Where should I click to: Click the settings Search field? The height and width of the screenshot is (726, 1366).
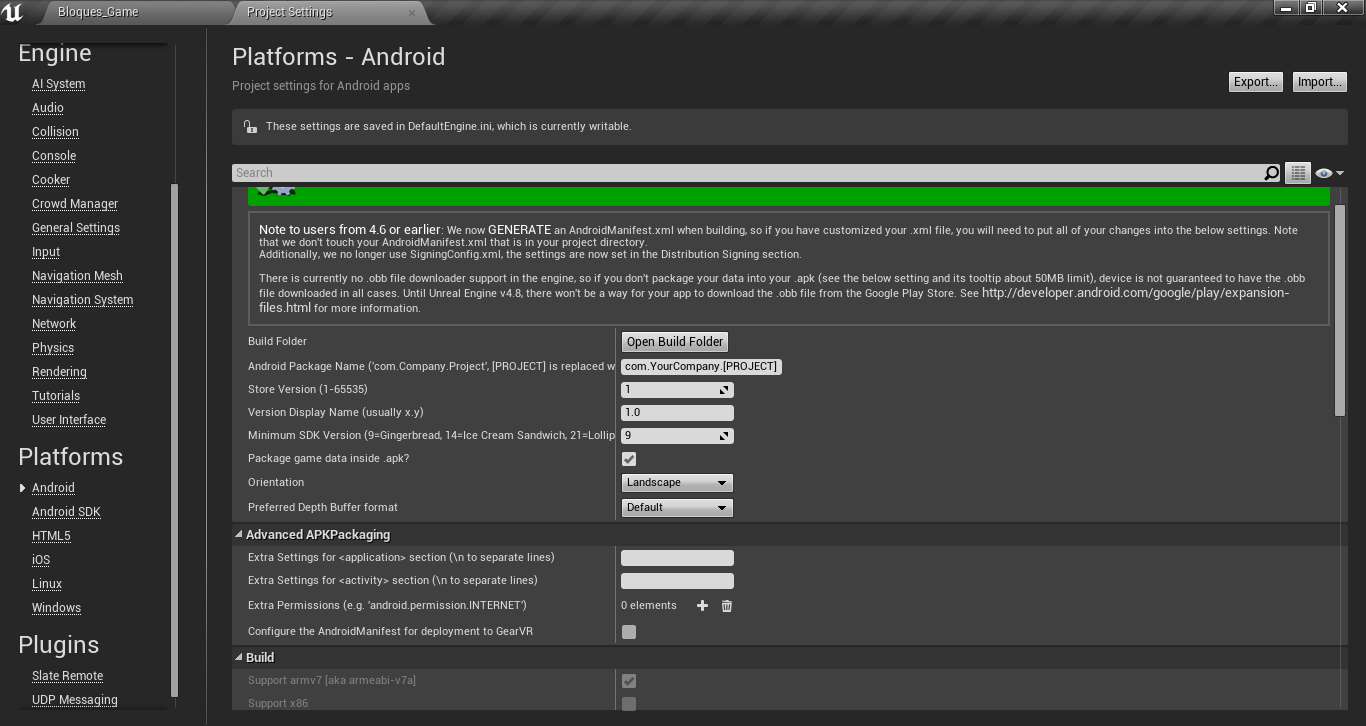[x=747, y=173]
